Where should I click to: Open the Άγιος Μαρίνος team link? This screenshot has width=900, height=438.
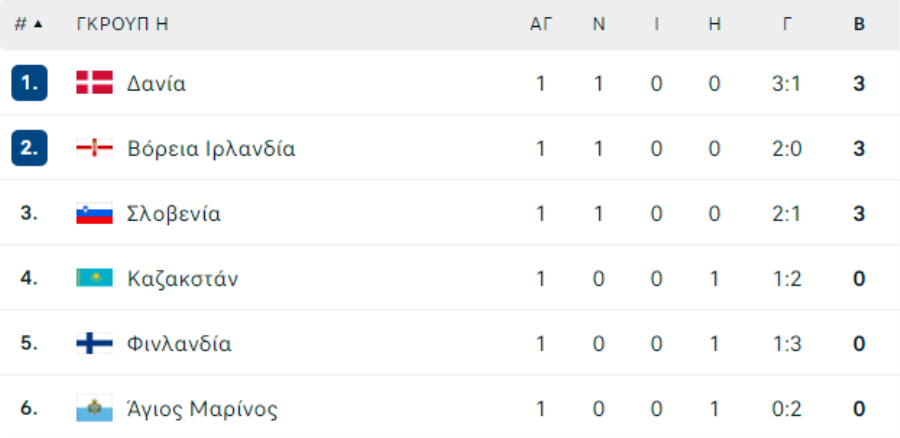202,409
